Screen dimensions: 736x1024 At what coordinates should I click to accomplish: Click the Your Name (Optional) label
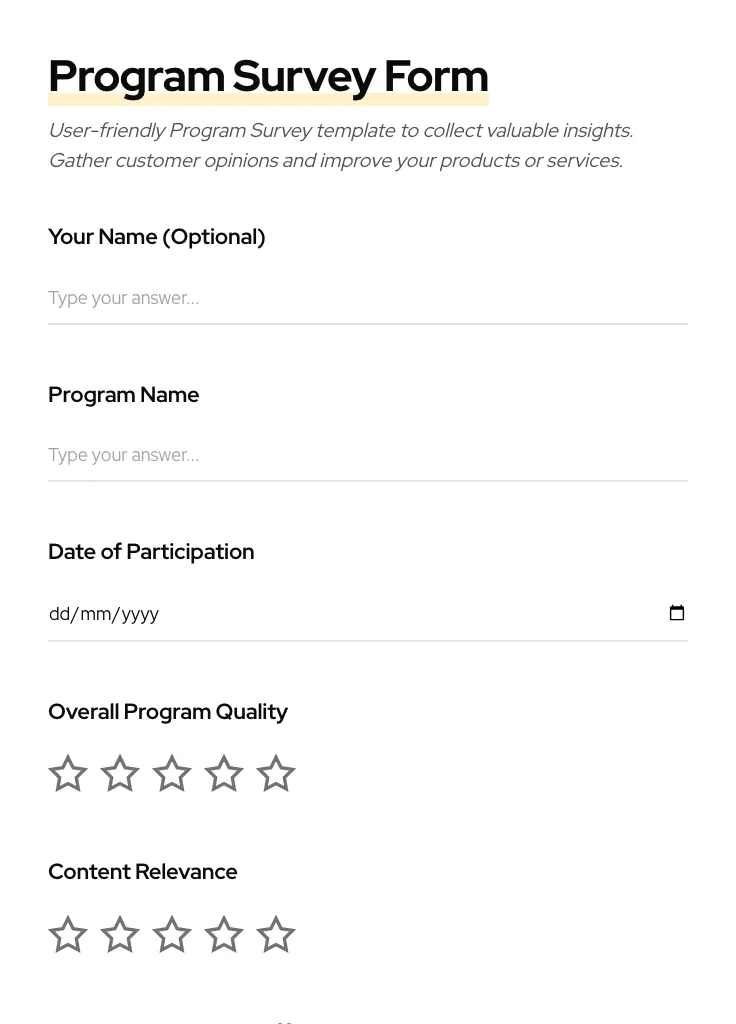click(156, 237)
